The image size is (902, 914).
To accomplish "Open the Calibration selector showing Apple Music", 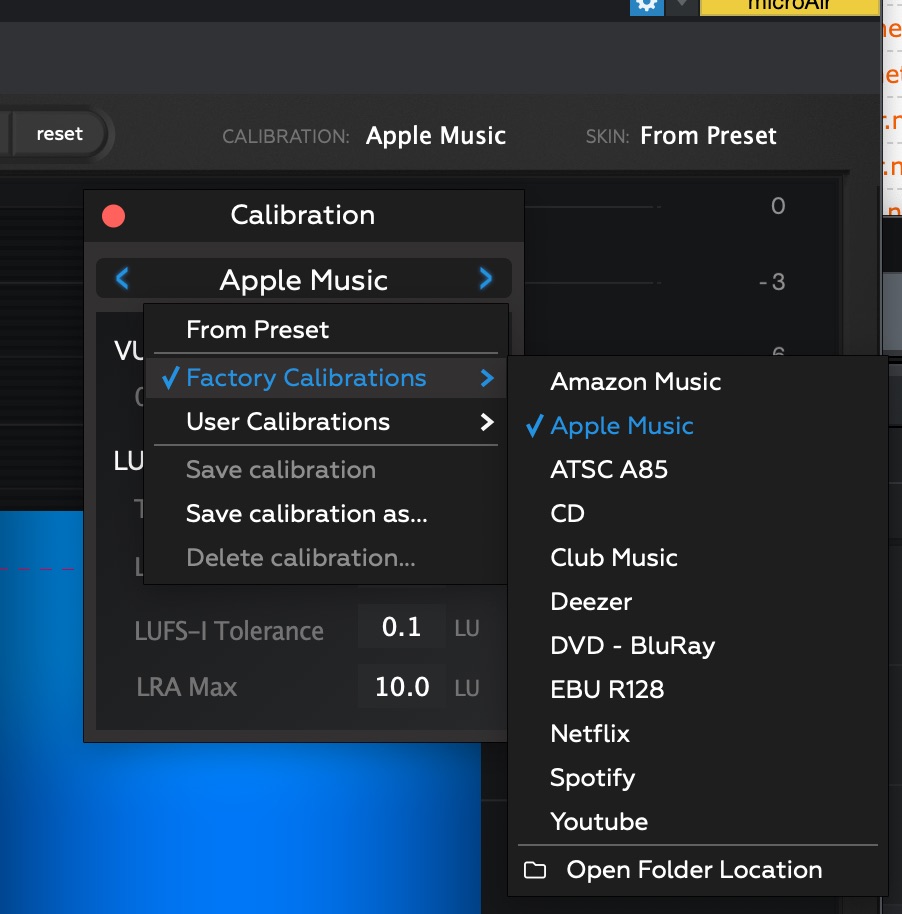I will [436, 136].
